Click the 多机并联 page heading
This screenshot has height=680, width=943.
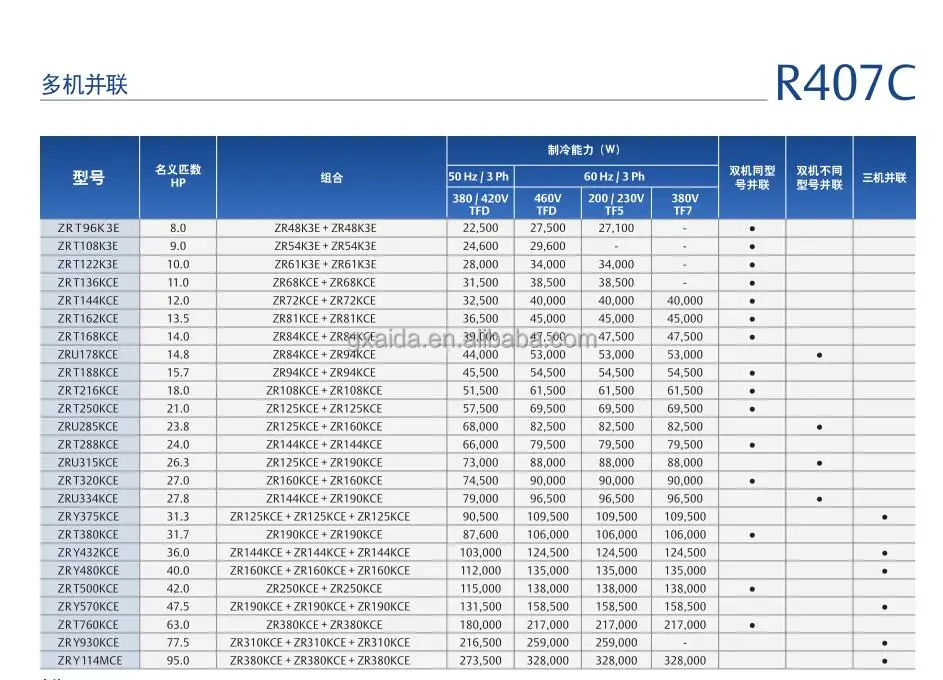pos(85,84)
